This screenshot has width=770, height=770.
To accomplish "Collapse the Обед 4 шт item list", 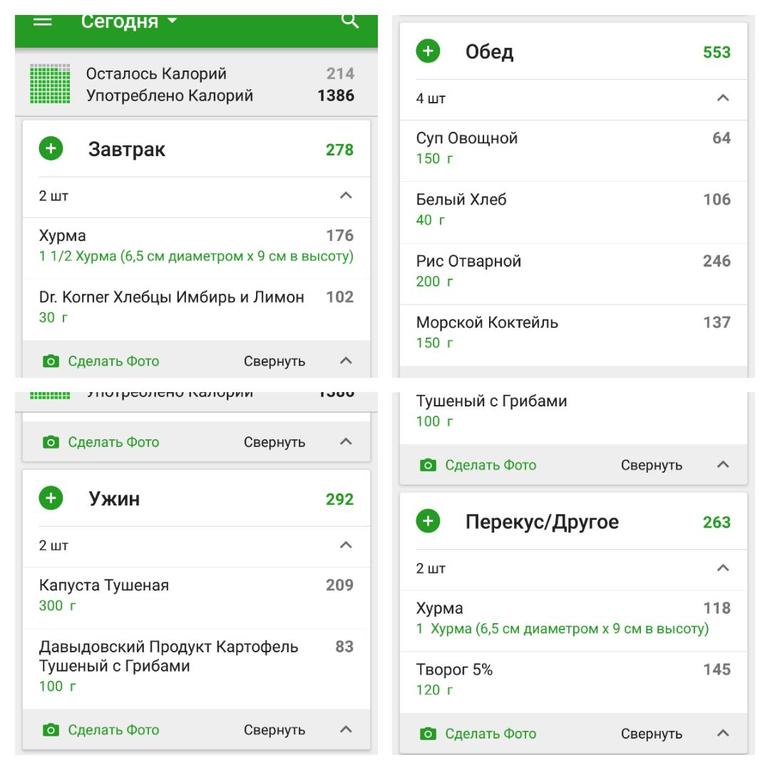I will coord(723,98).
